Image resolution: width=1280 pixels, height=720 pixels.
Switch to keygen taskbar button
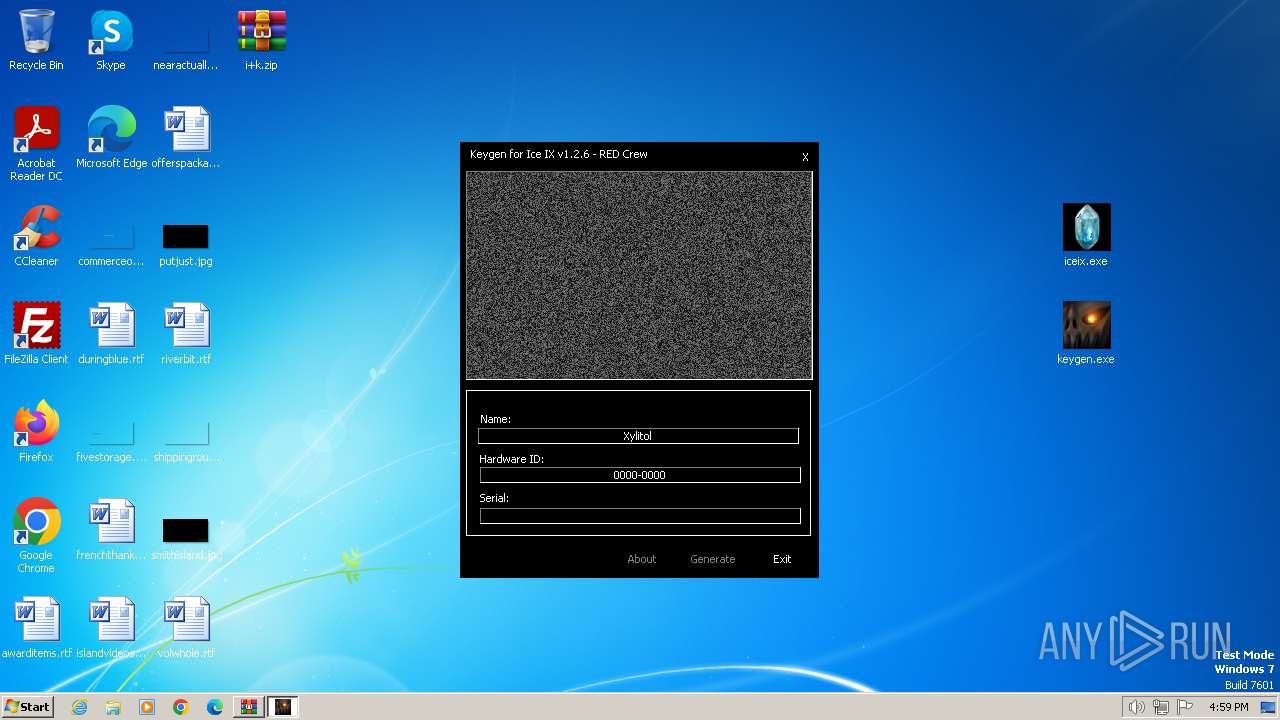[x=283, y=707]
